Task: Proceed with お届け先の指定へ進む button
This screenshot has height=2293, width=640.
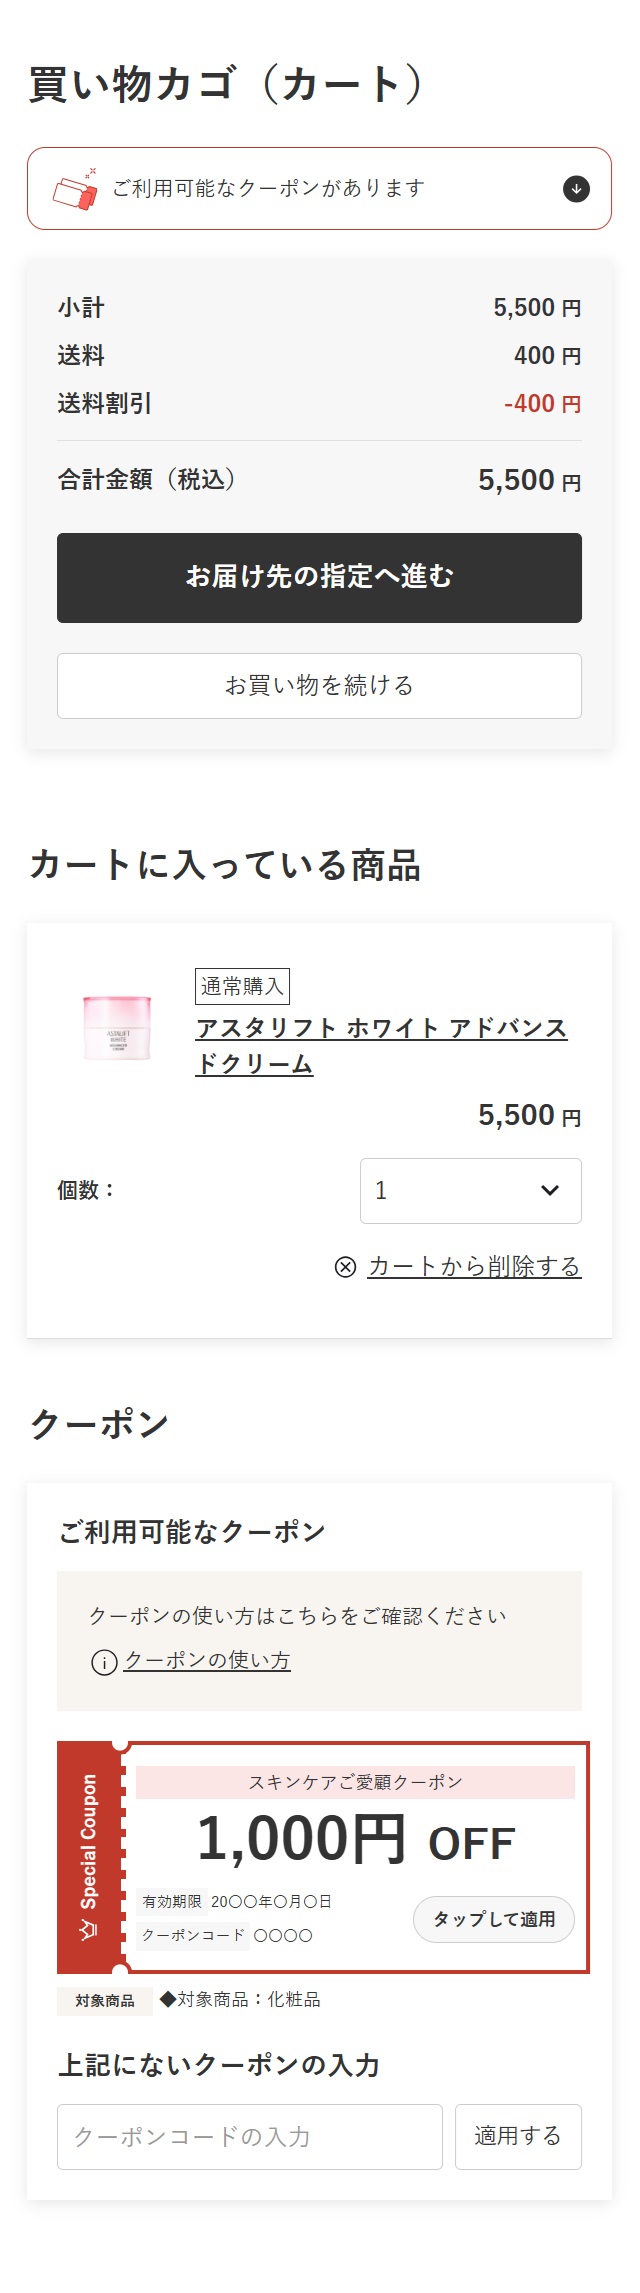Action: point(319,577)
